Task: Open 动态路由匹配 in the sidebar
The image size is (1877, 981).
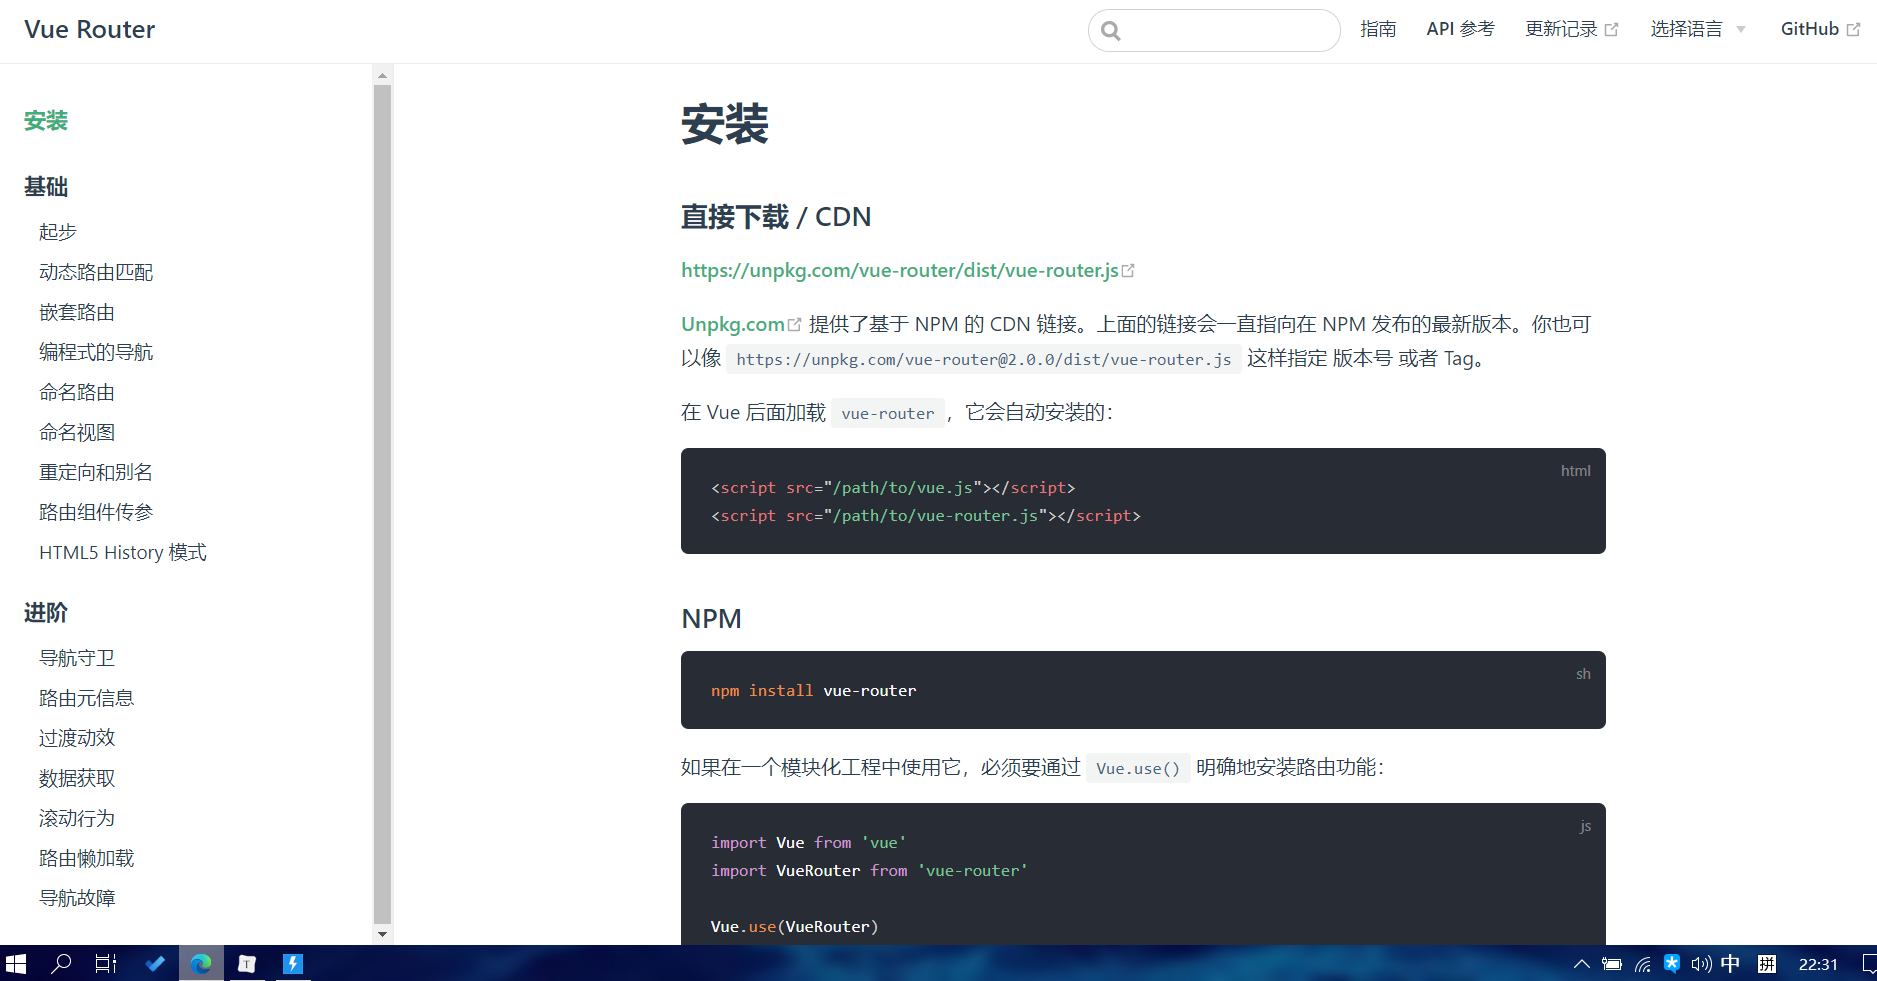Action: pos(96,272)
